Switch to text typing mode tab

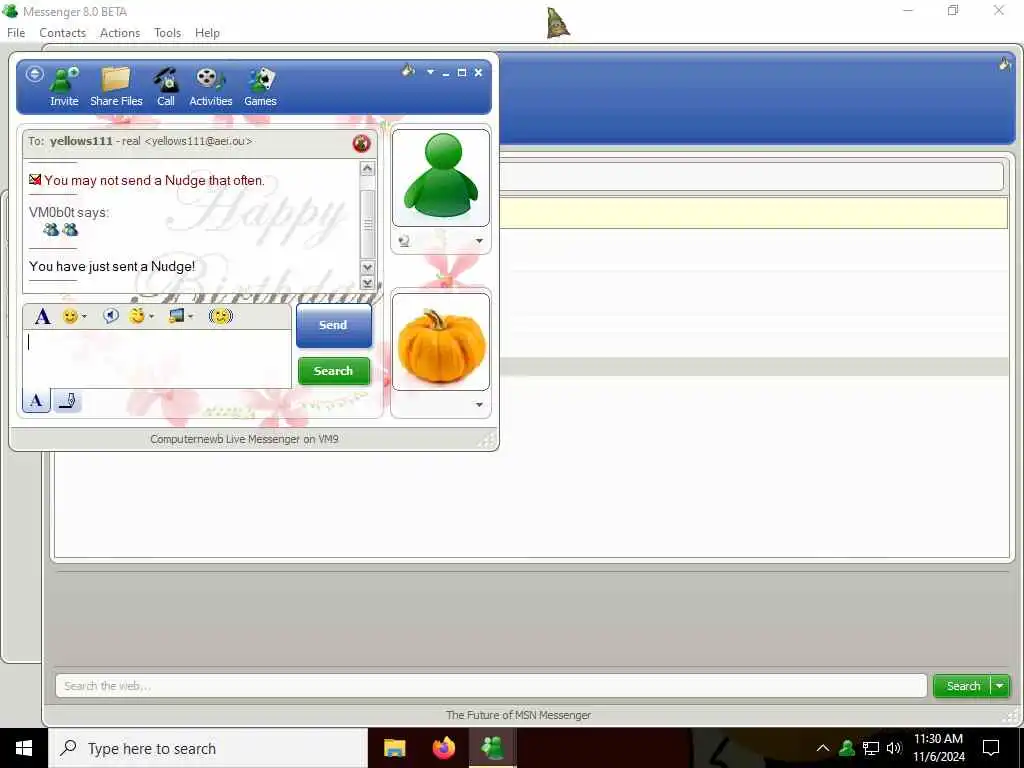[37, 400]
